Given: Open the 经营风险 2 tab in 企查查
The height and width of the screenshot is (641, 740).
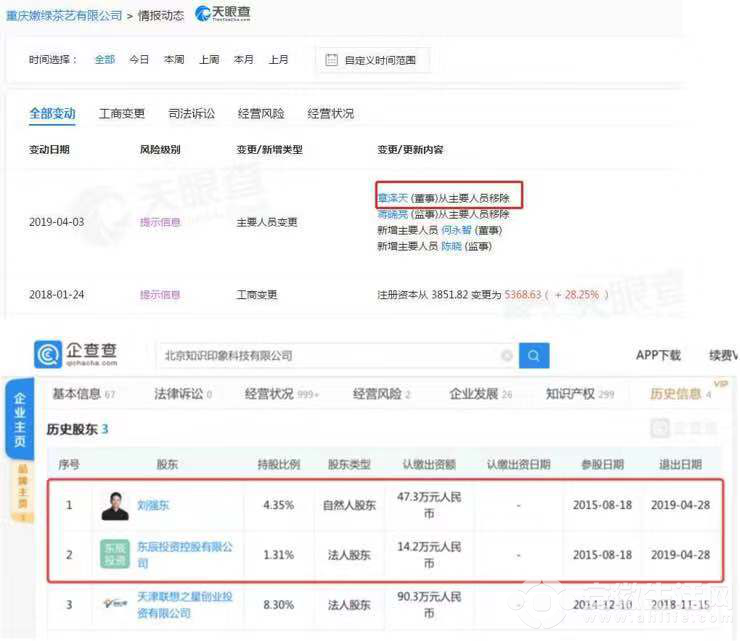Looking at the screenshot, I should coord(382,394).
